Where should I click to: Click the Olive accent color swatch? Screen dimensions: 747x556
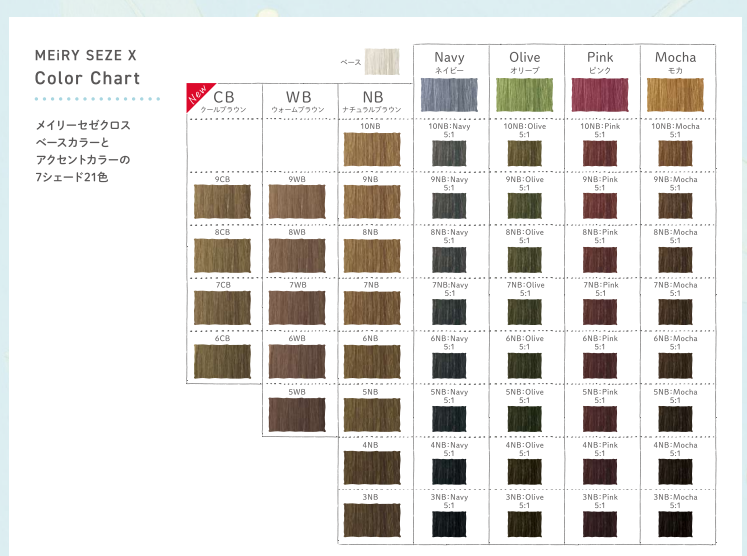pyautogui.click(x=525, y=95)
